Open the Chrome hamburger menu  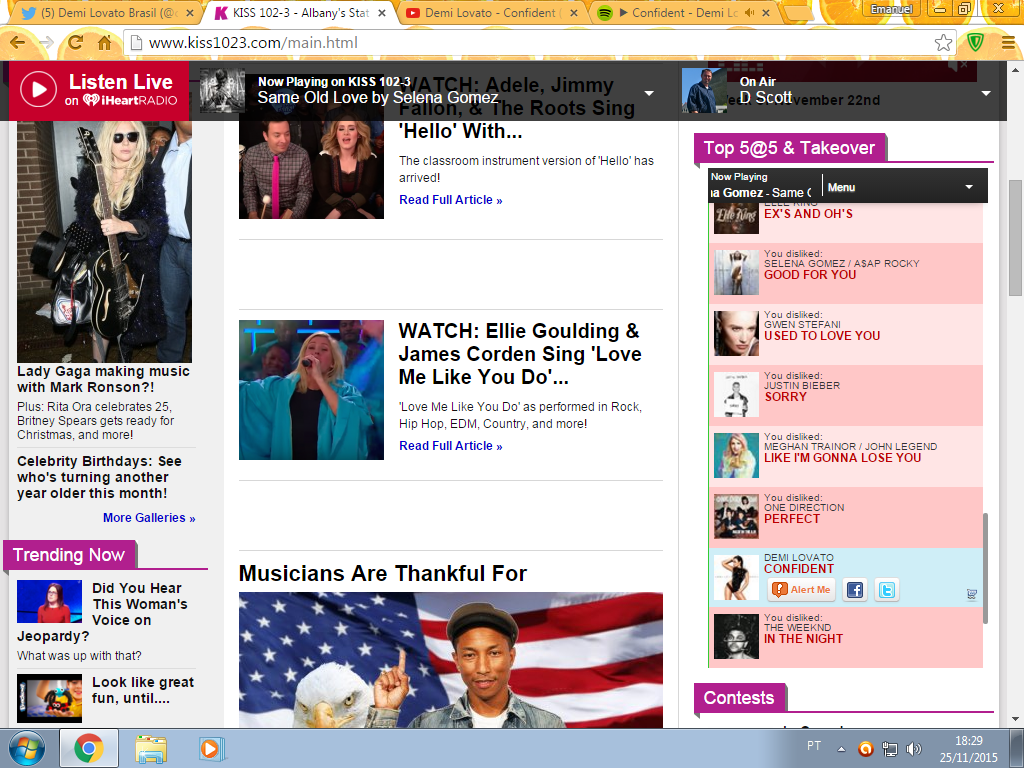point(1008,43)
